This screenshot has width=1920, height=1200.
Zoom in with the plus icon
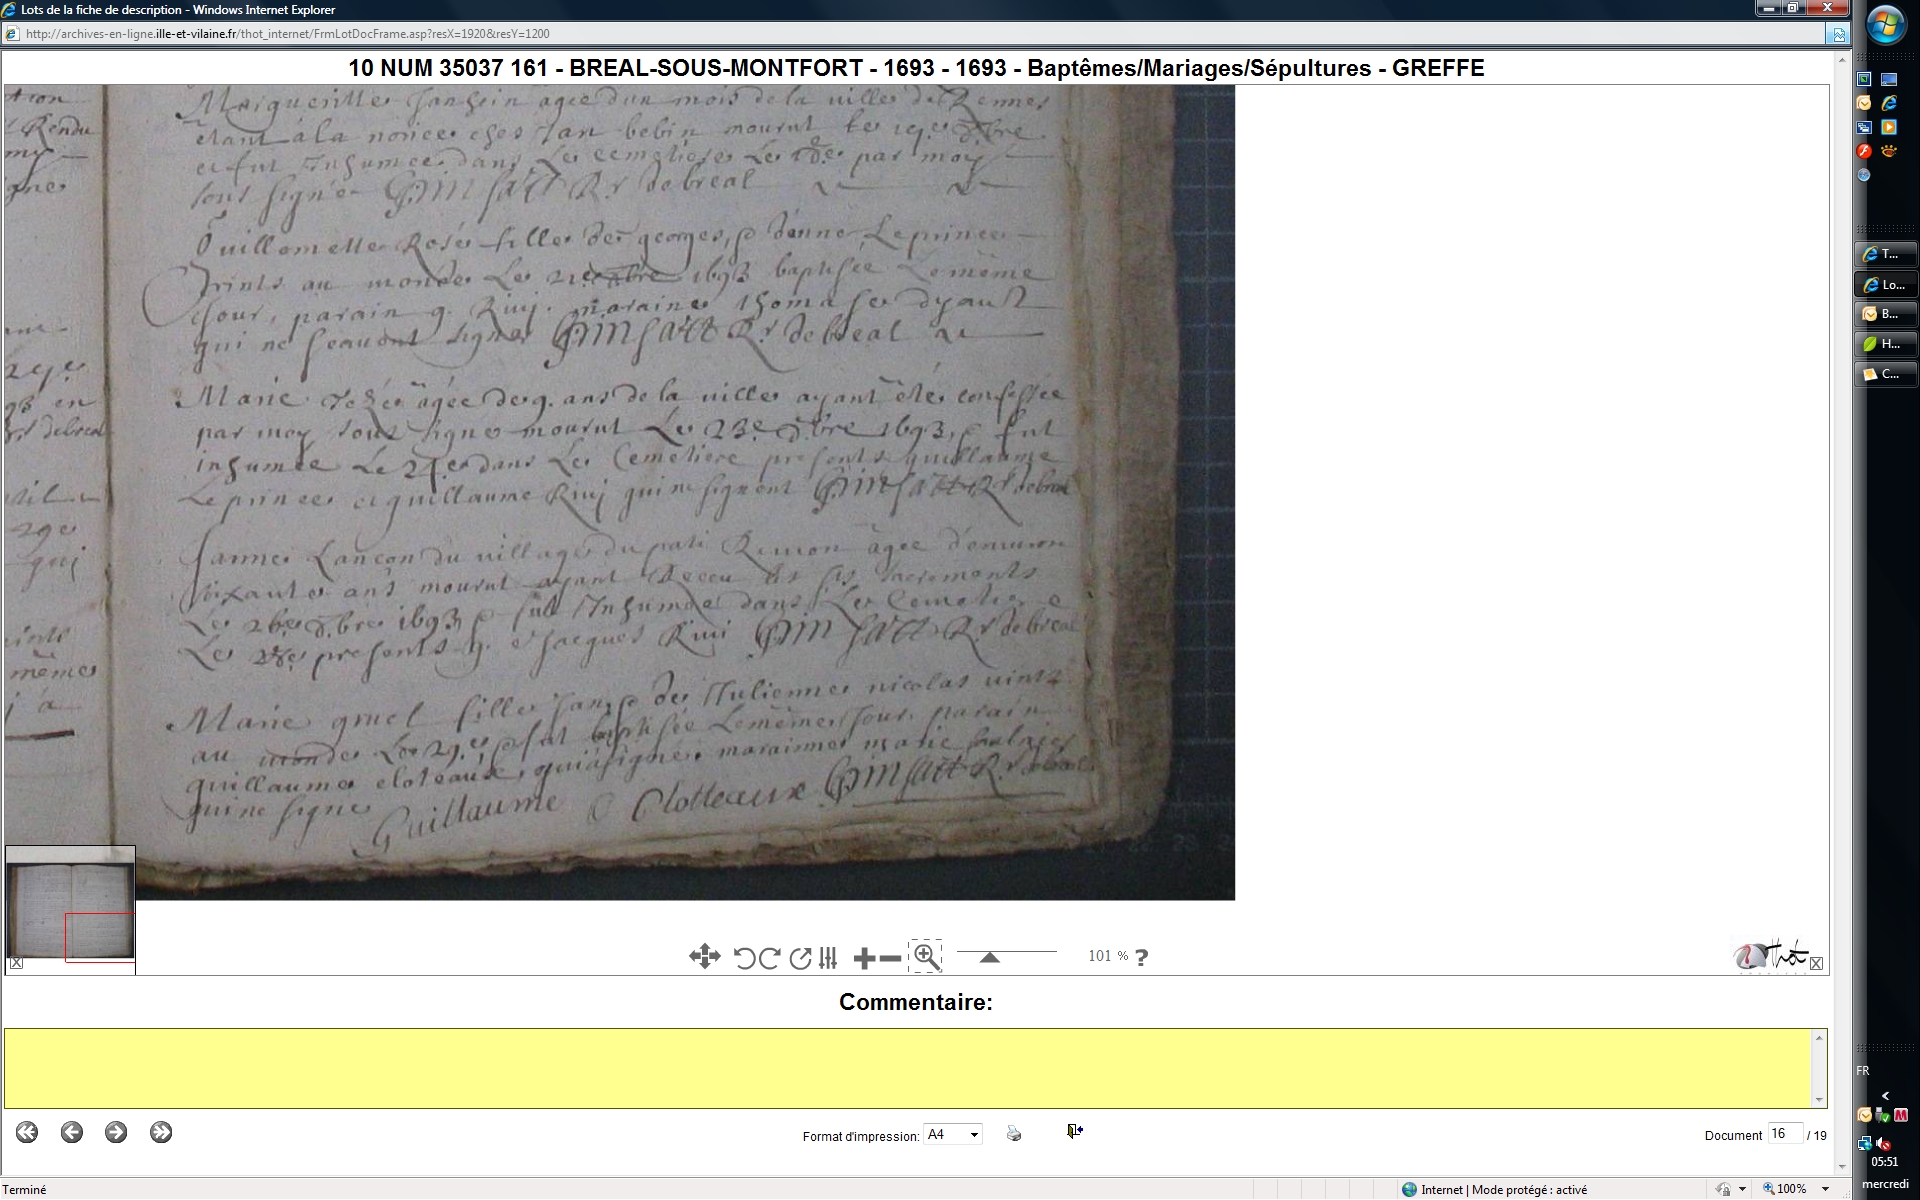coord(864,959)
